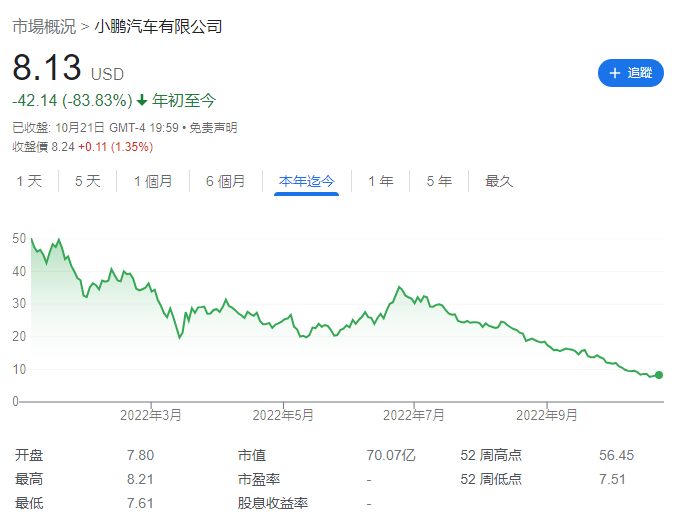This screenshot has height=518, width=696.
Task: Click the 市值 value 70.07亿
Action: (x=391, y=455)
